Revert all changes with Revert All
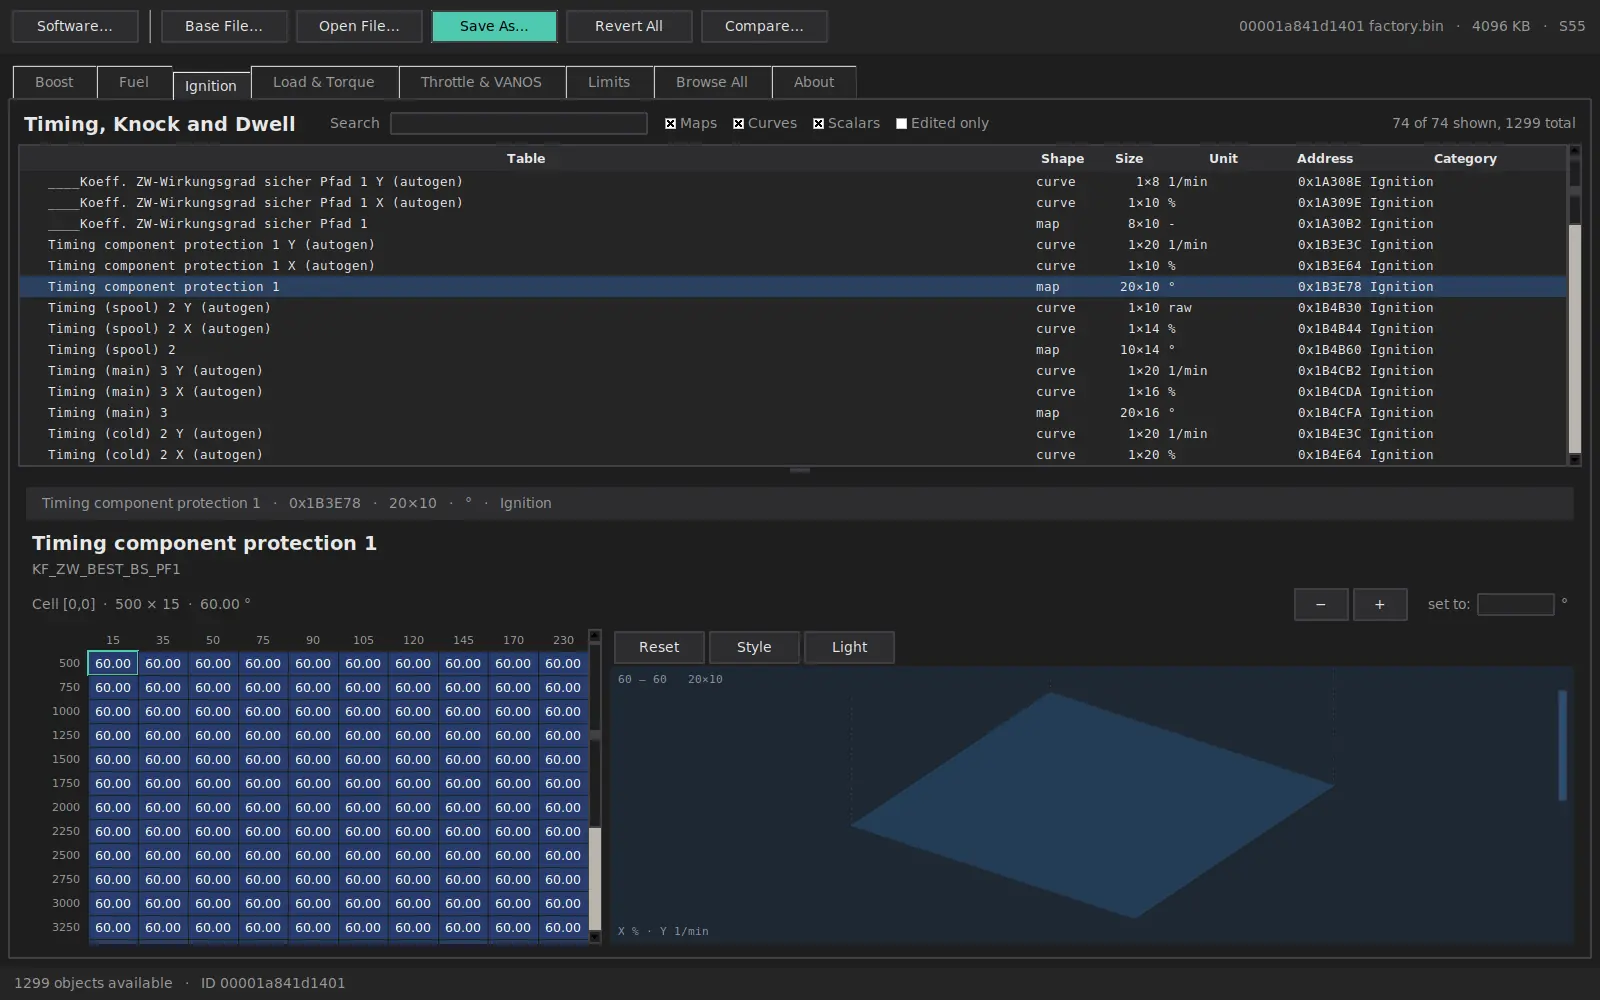The height and width of the screenshot is (1000, 1600). (629, 26)
